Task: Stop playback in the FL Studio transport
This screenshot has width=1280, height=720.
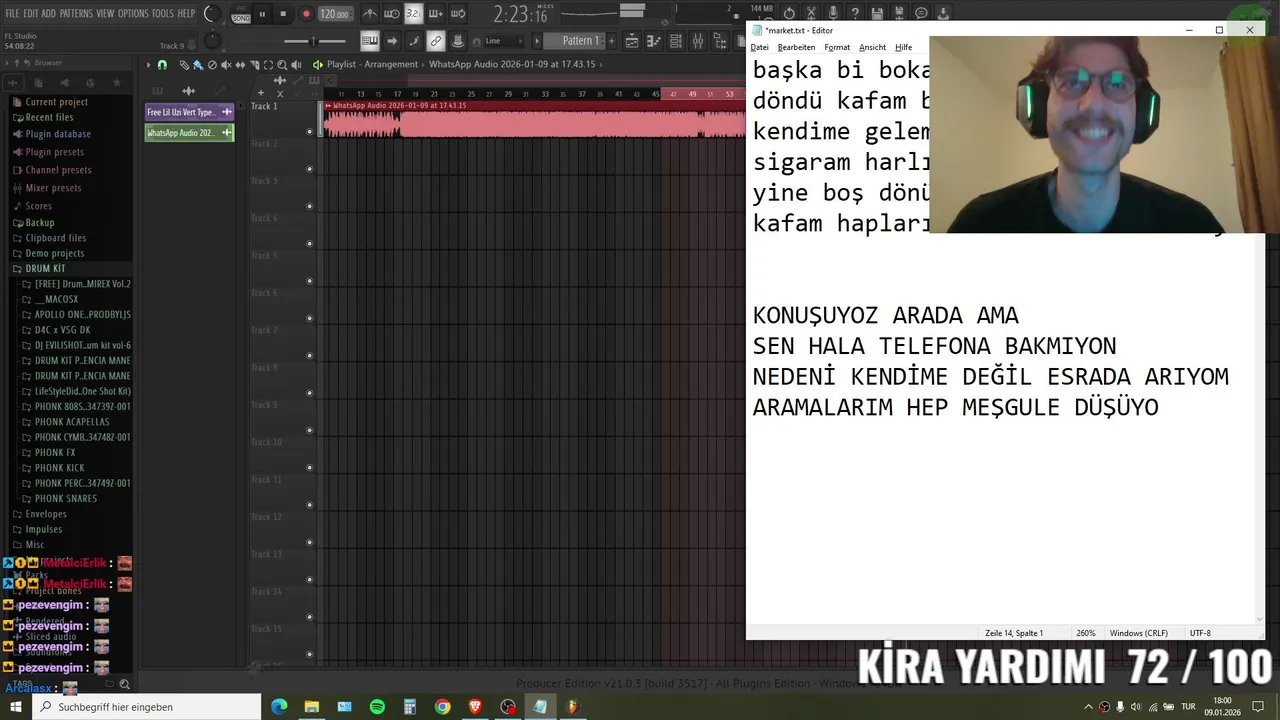Action: pyautogui.click(x=283, y=14)
